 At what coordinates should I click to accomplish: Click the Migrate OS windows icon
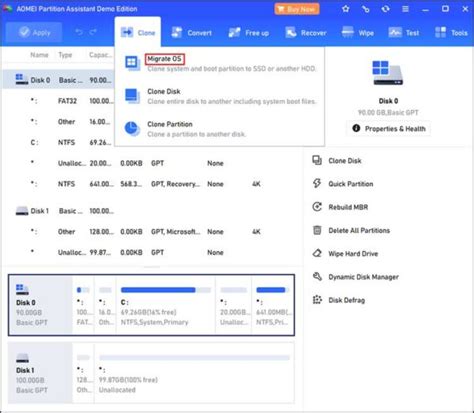point(132,63)
